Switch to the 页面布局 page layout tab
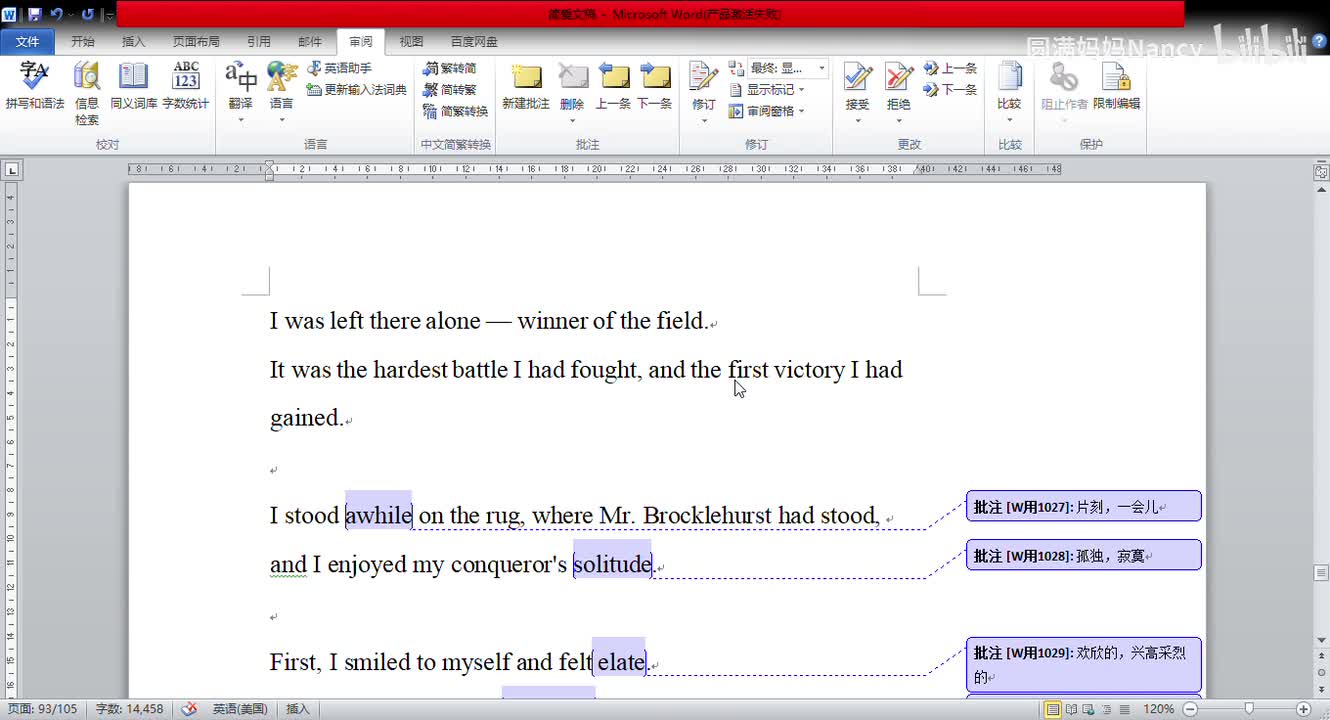The height and width of the screenshot is (720, 1330). tap(196, 42)
